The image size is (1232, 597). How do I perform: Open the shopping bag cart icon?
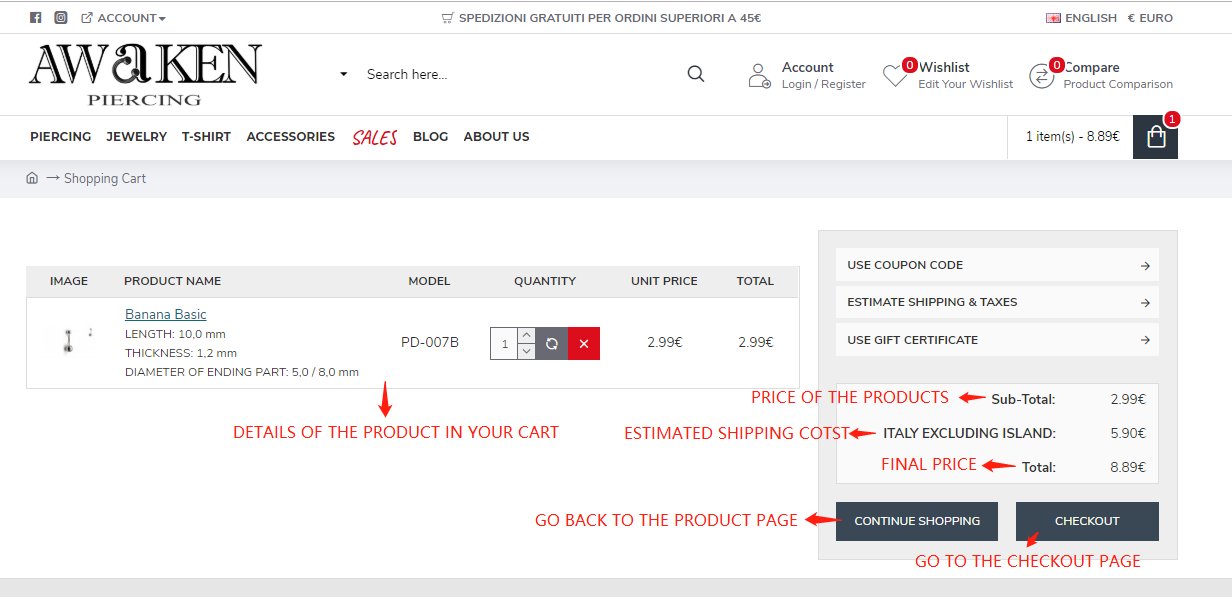point(1156,137)
